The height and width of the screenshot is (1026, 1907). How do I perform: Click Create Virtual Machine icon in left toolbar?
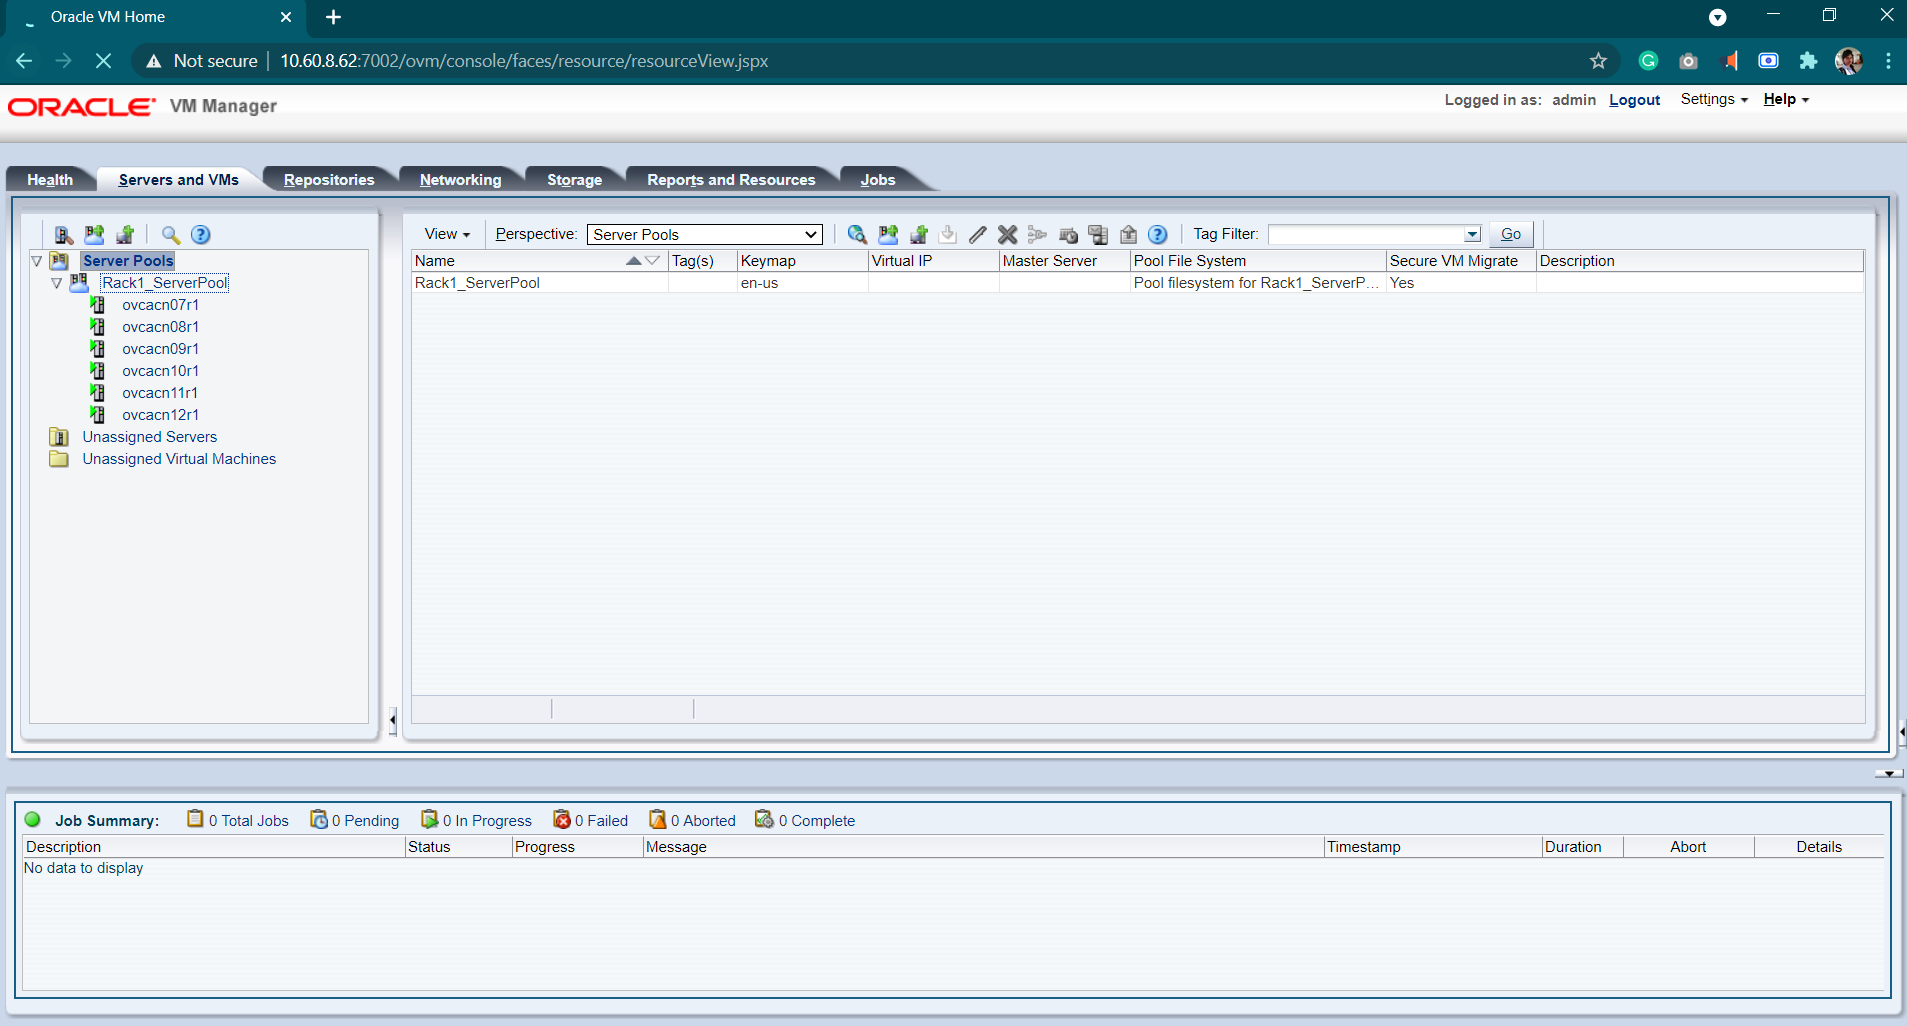125,235
